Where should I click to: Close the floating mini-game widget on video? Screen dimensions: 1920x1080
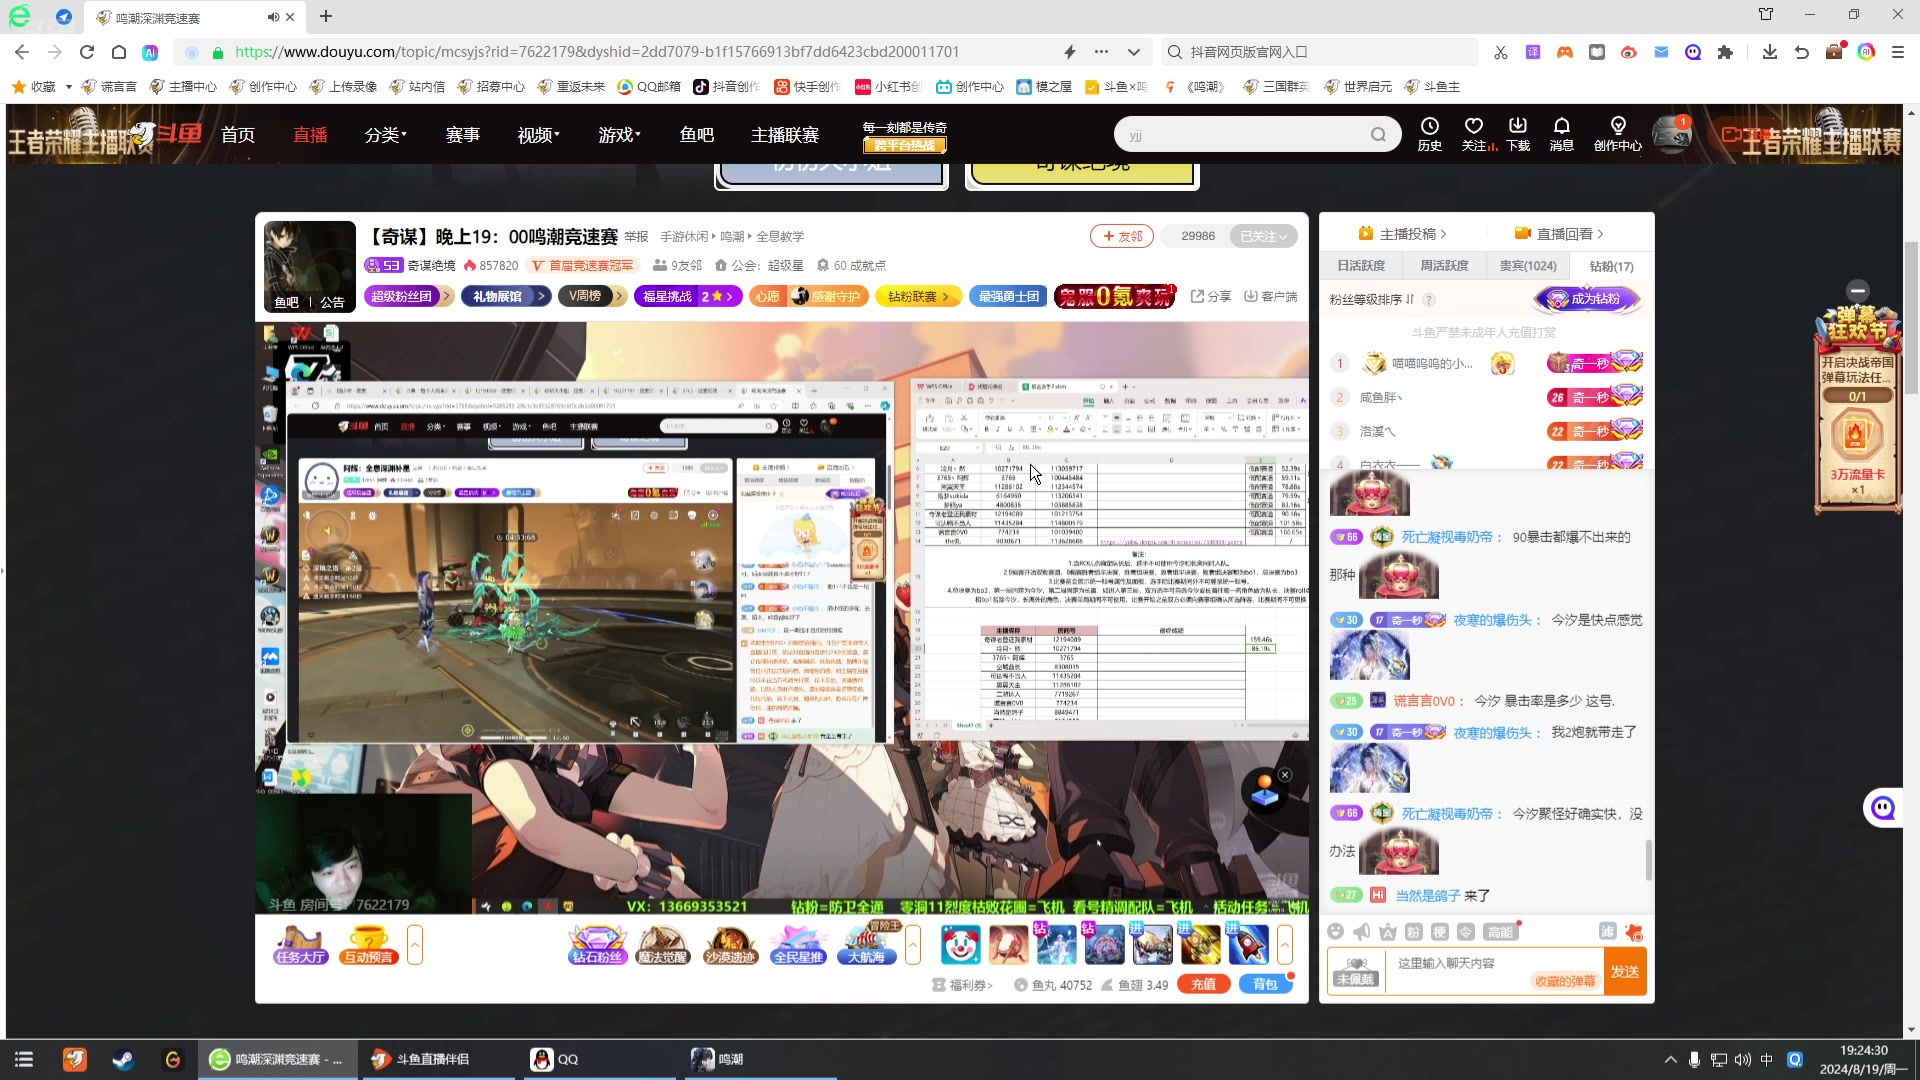[1285, 775]
